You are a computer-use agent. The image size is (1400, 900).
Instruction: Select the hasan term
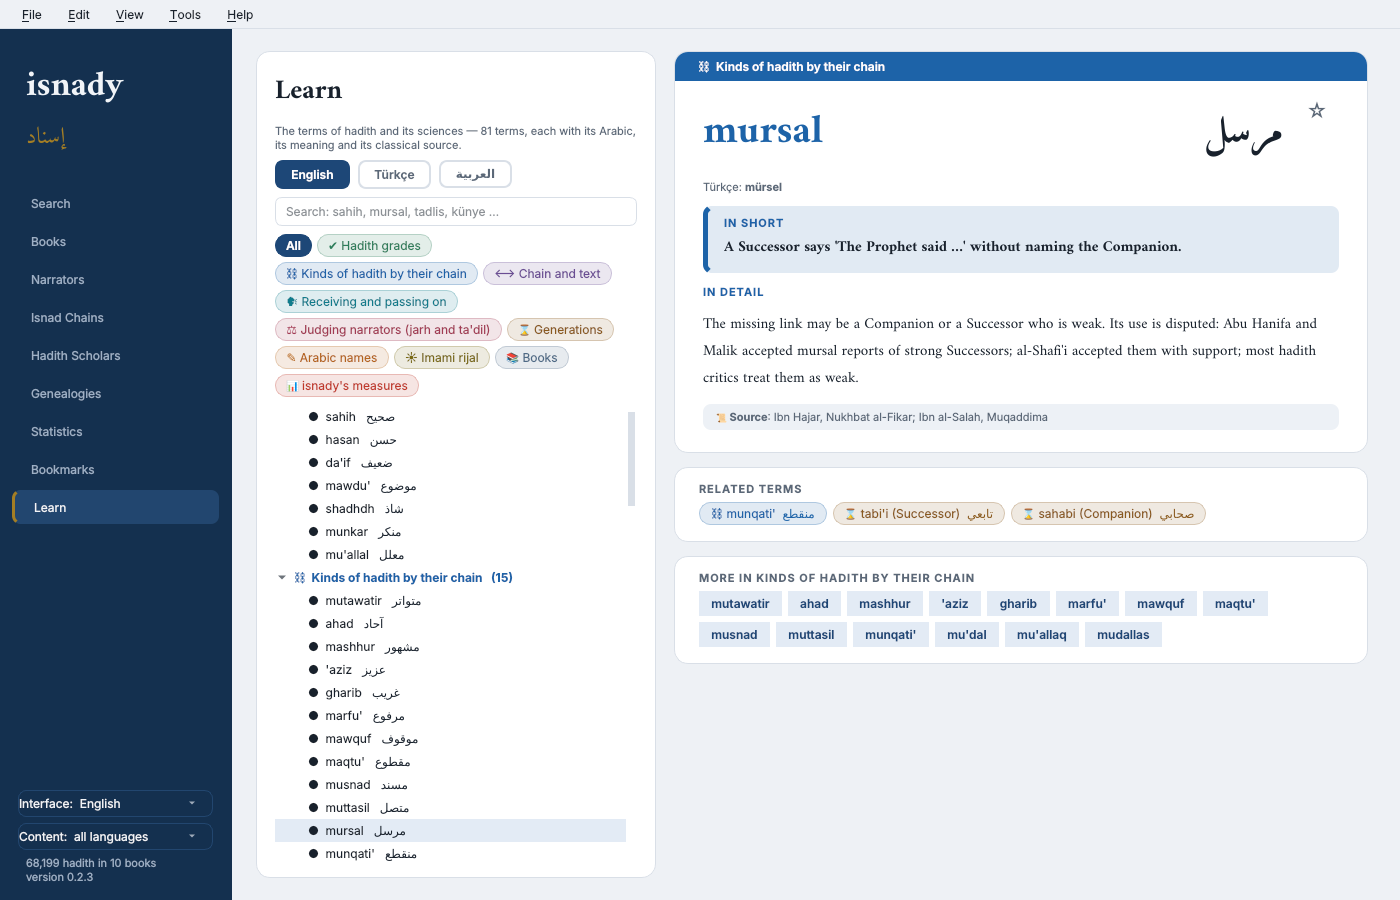pyautogui.click(x=450, y=440)
